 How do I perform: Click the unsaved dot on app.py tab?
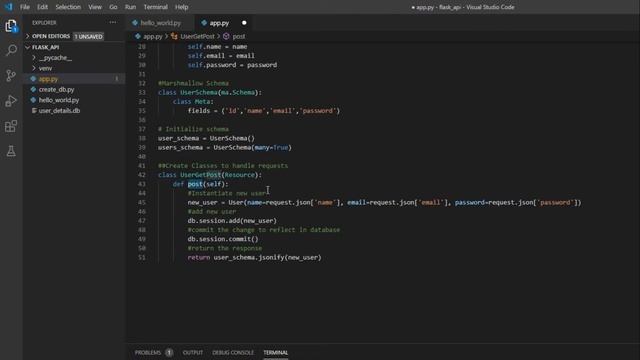(244, 23)
